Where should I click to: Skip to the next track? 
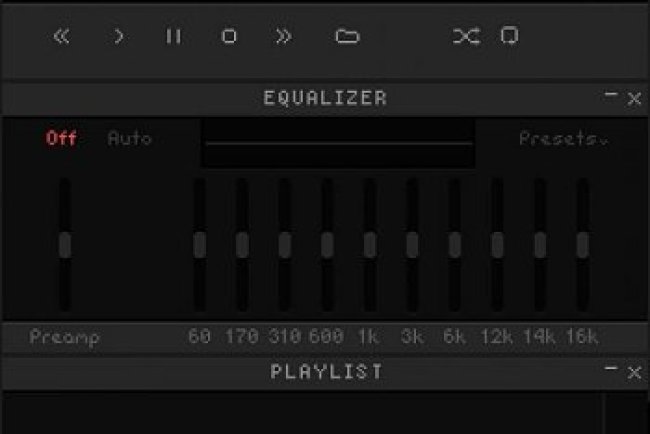tap(284, 37)
